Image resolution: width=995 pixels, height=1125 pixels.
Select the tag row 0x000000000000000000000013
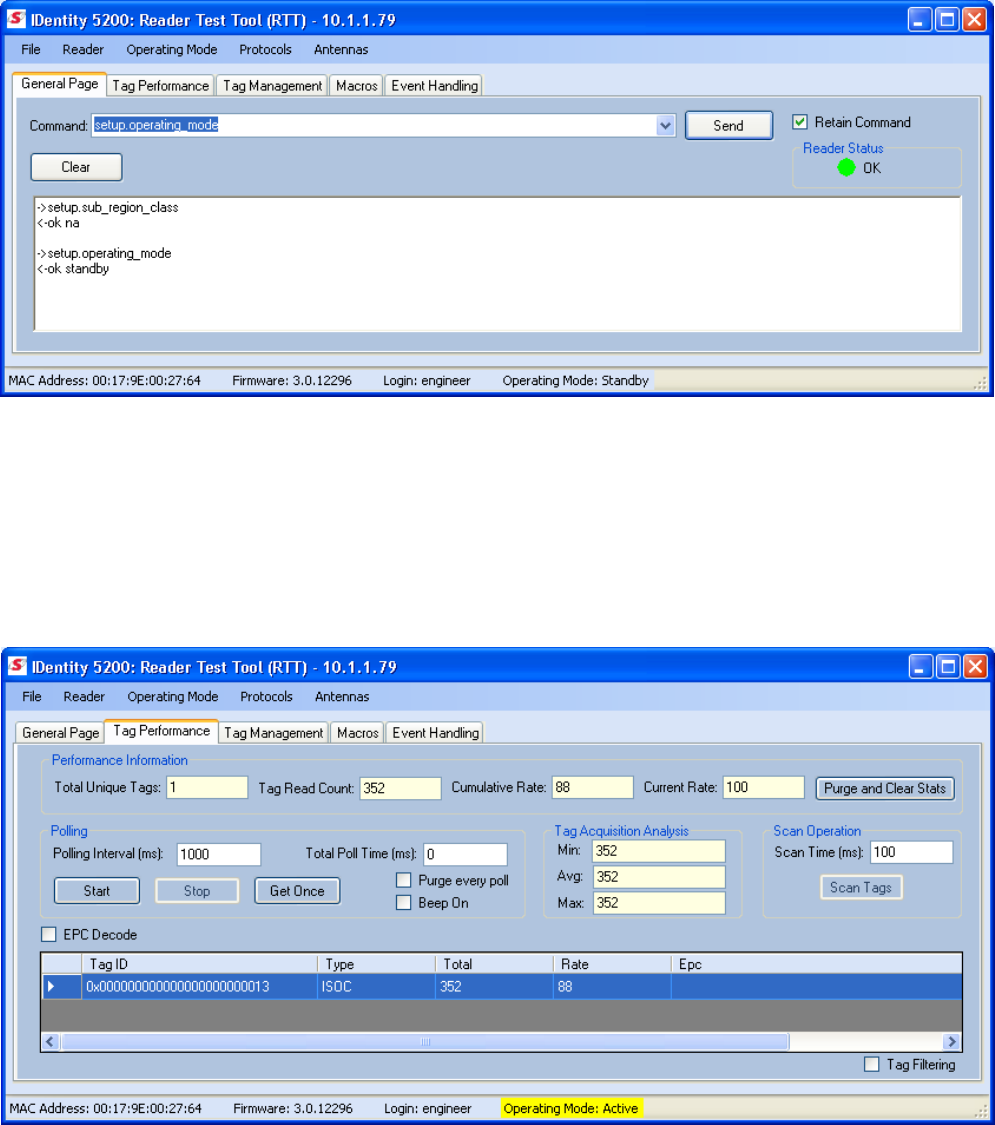(x=501, y=987)
